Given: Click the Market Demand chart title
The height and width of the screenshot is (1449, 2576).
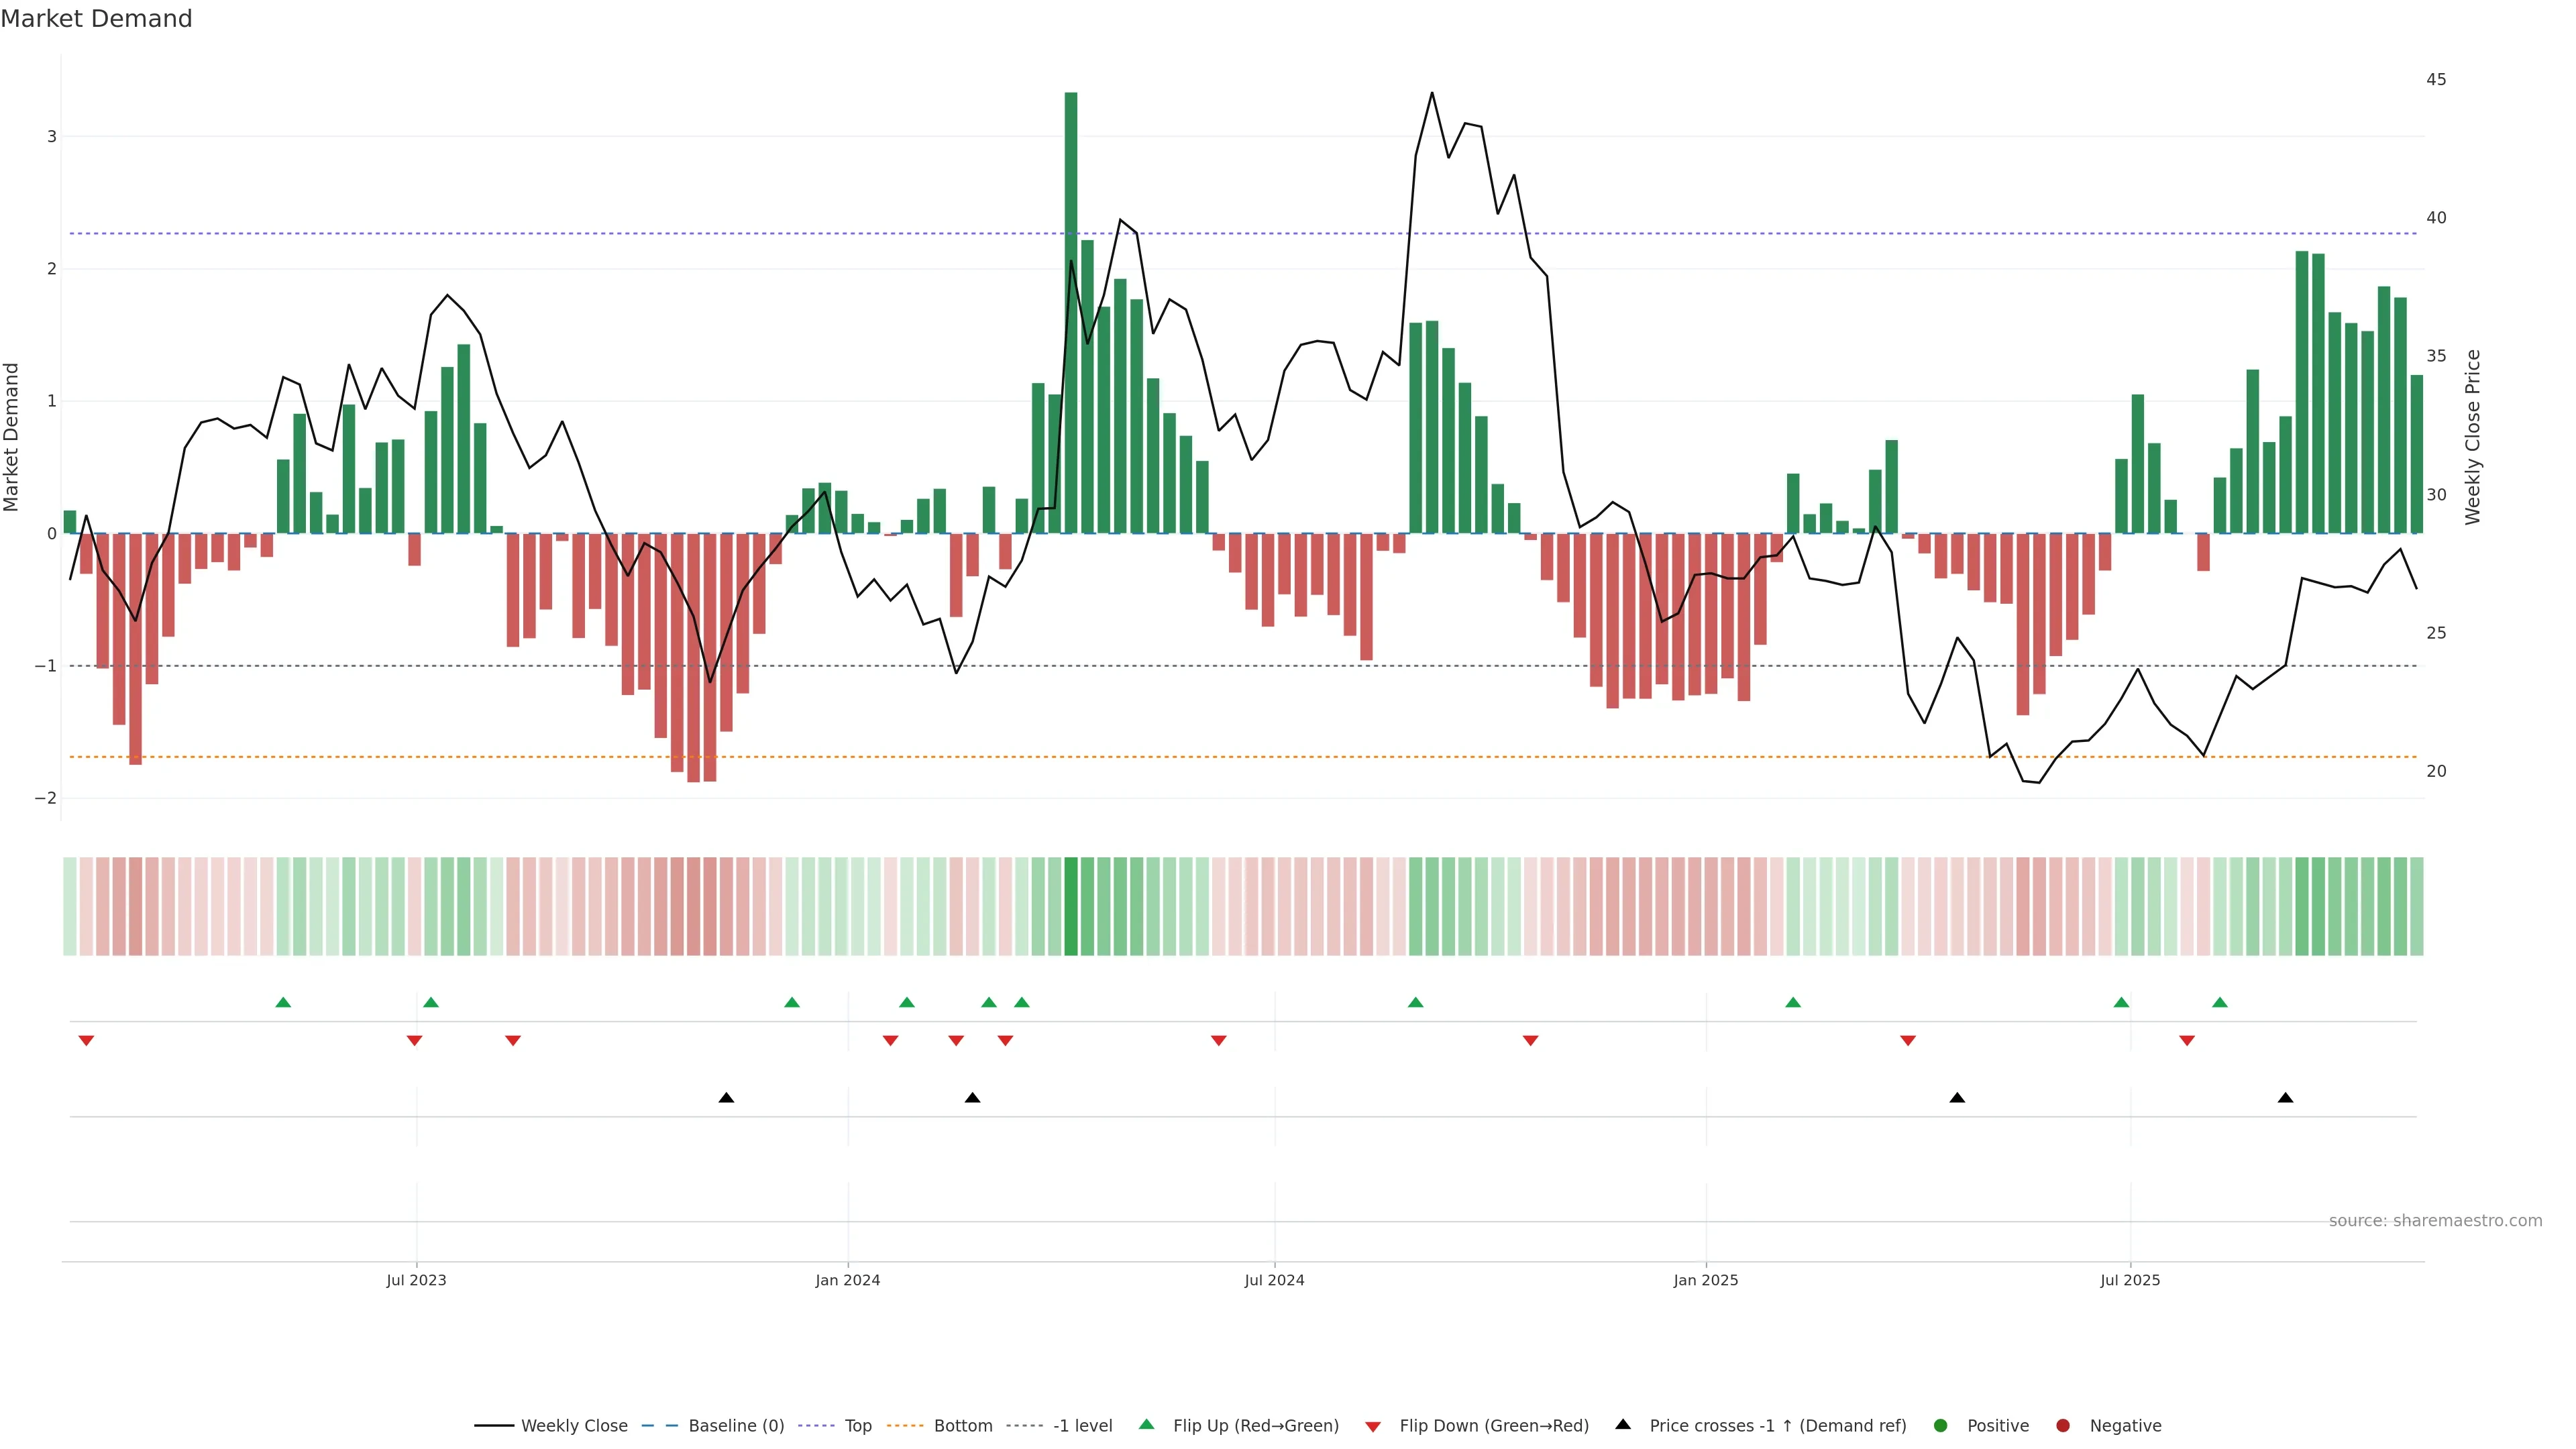Looking at the screenshot, I should tap(96, 19).
